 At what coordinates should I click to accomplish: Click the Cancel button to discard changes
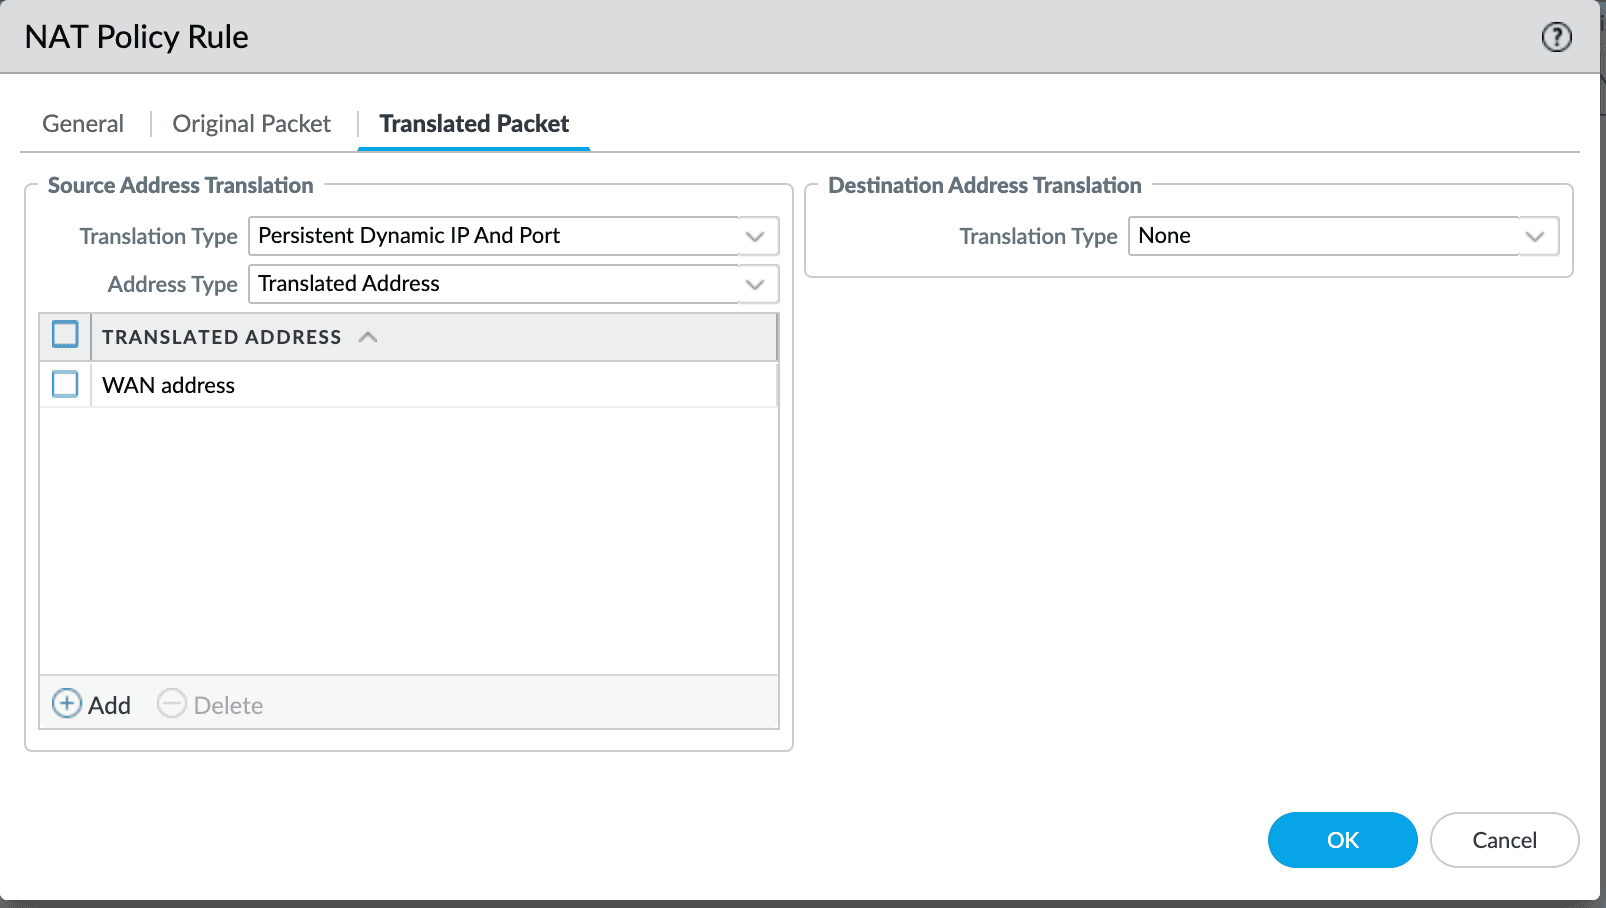click(x=1504, y=840)
